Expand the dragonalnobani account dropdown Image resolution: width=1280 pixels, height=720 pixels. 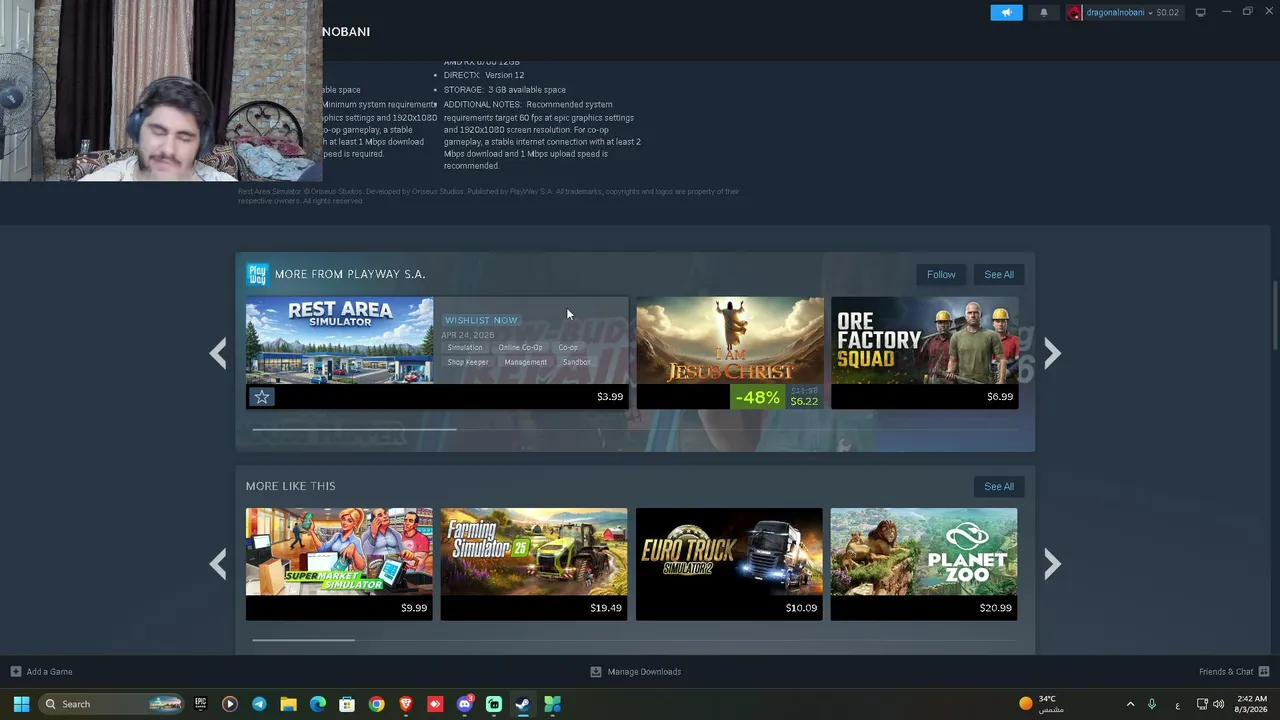[x=1150, y=12]
